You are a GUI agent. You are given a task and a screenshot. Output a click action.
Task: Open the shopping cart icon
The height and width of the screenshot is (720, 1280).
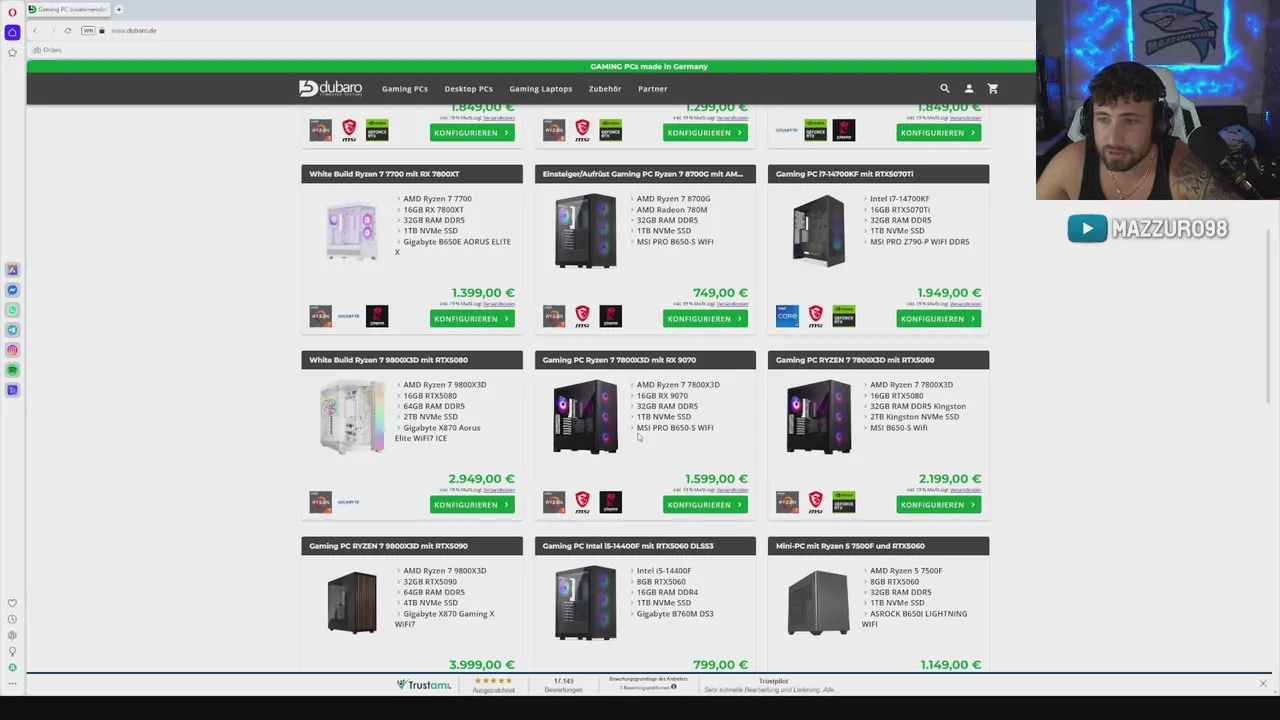992,88
